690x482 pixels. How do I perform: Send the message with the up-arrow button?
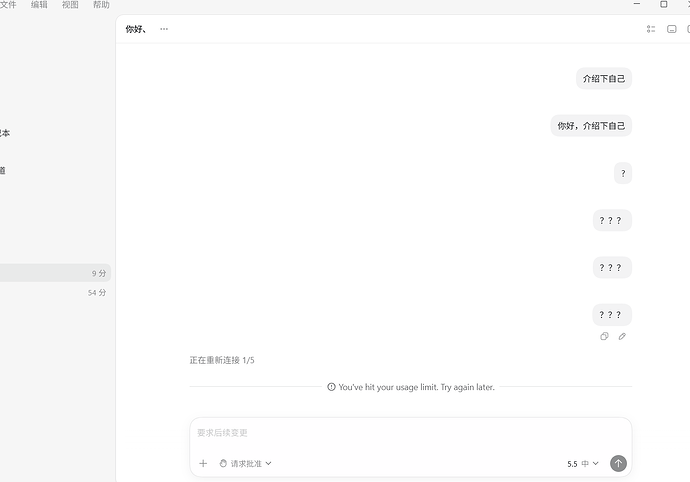click(x=618, y=463)
